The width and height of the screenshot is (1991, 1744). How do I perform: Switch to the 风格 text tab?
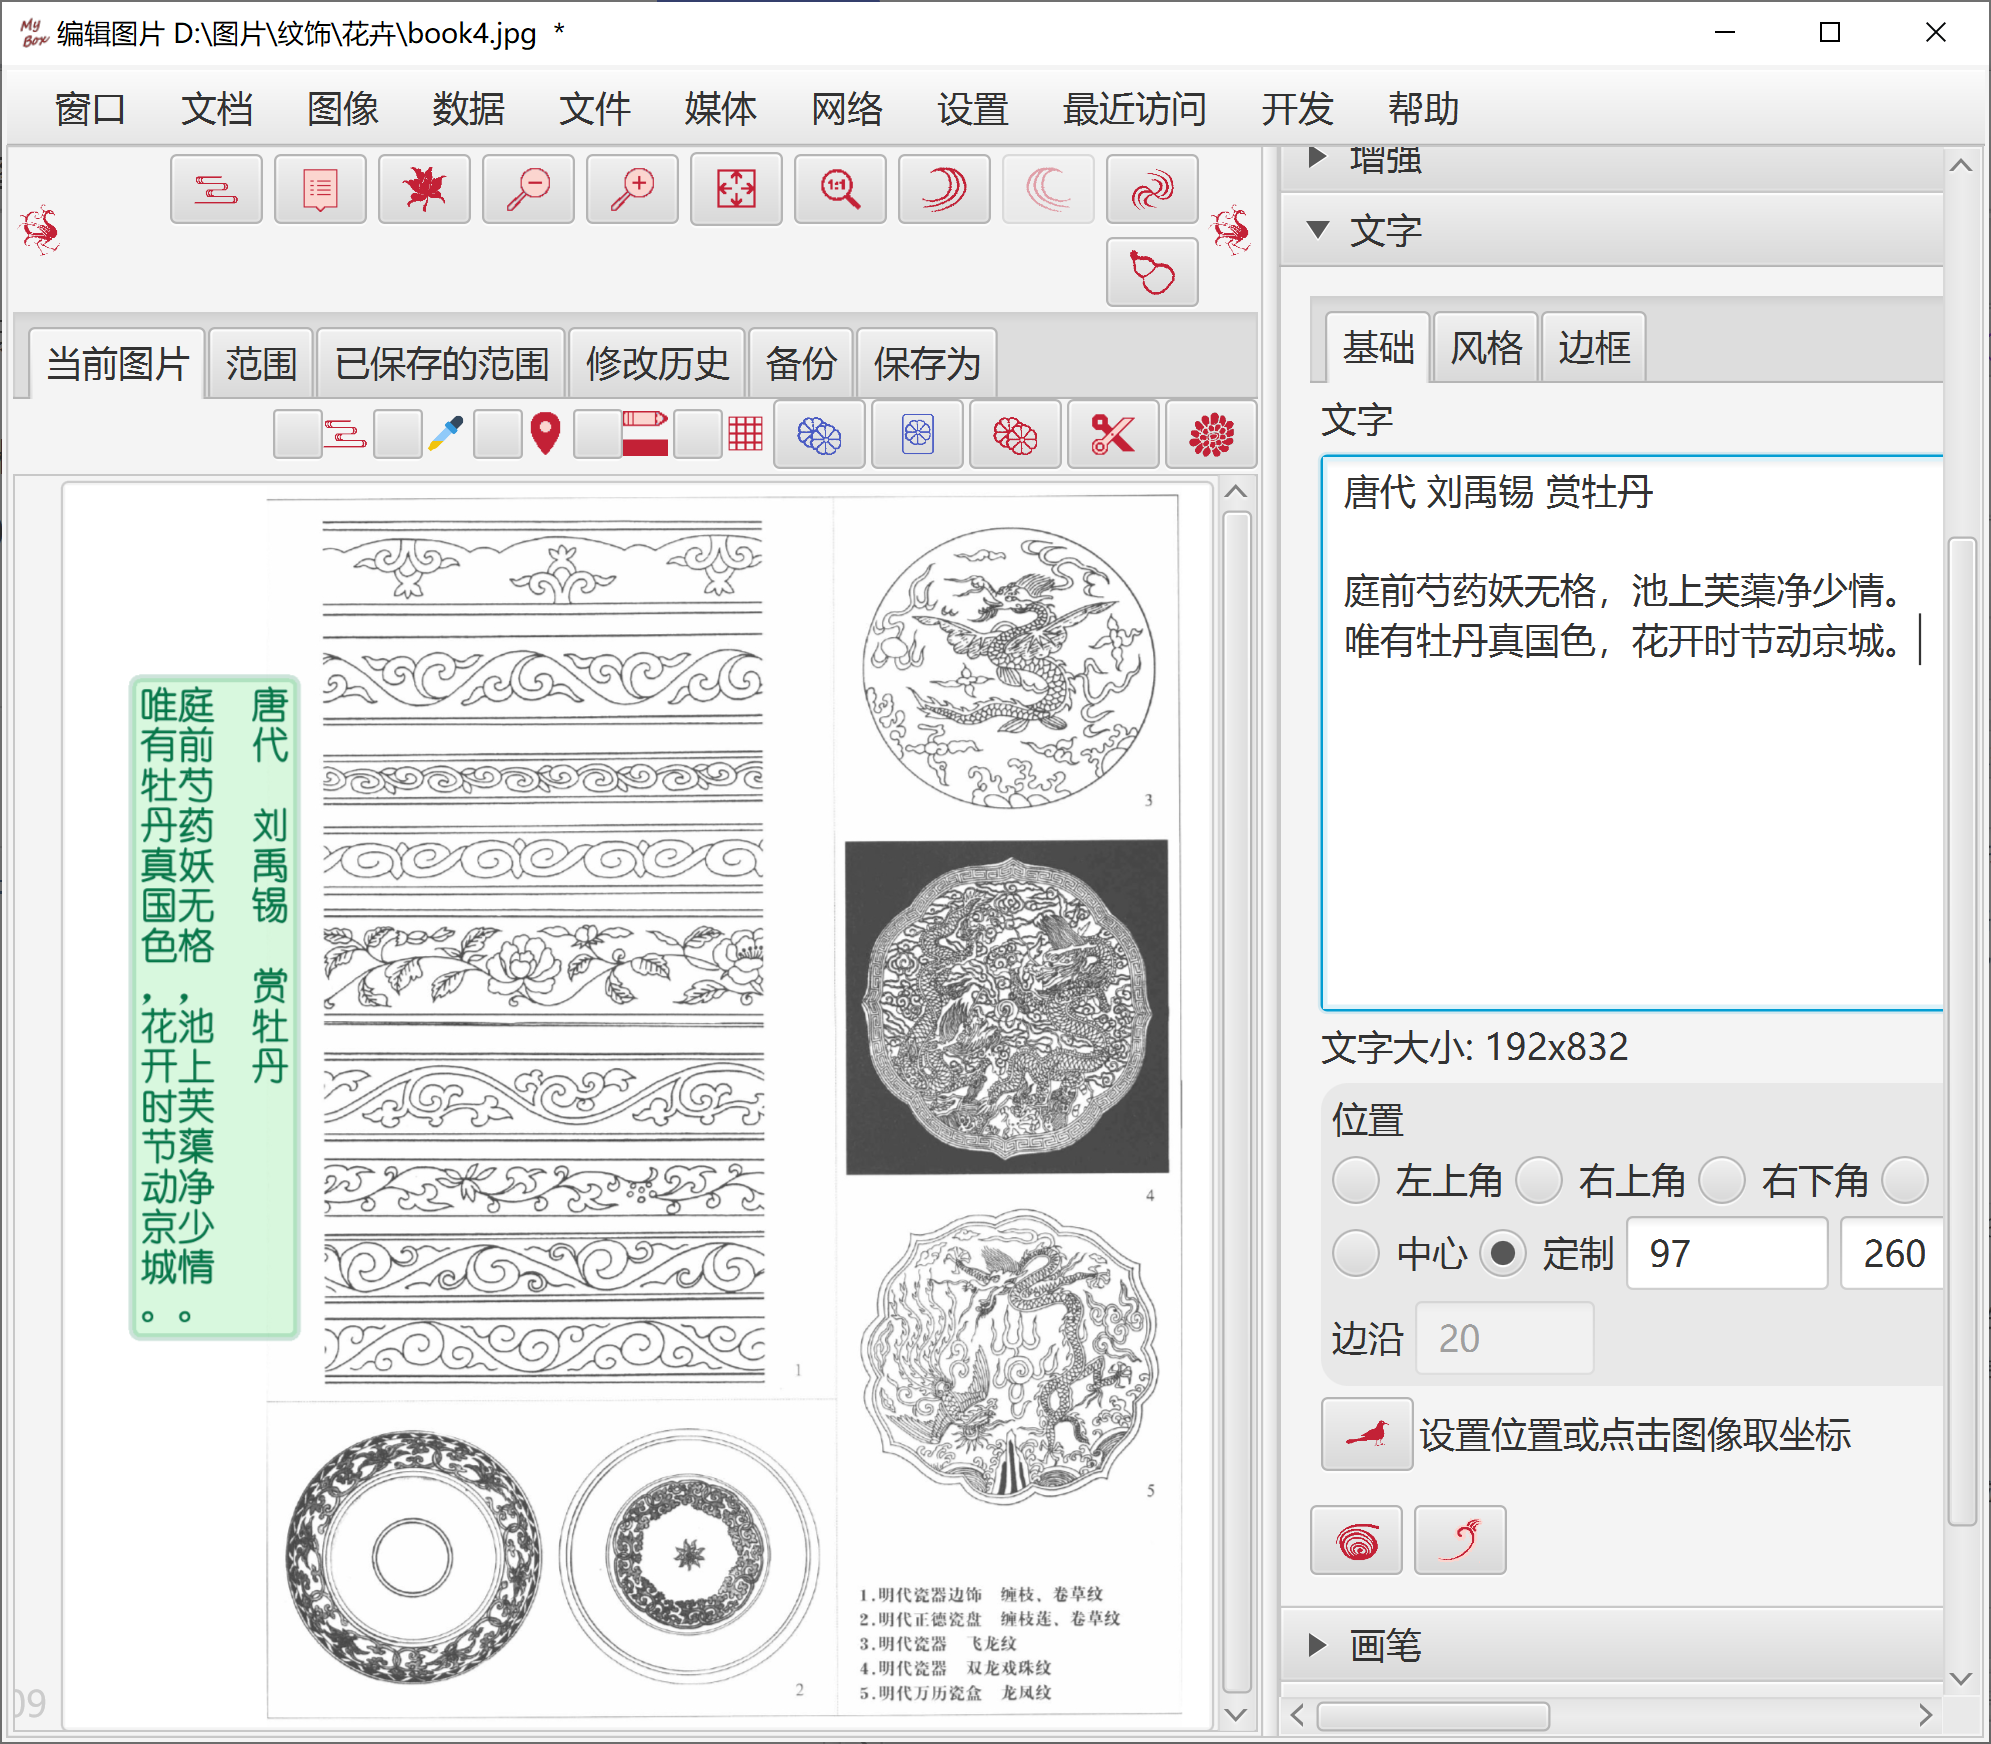(1486, 347)
